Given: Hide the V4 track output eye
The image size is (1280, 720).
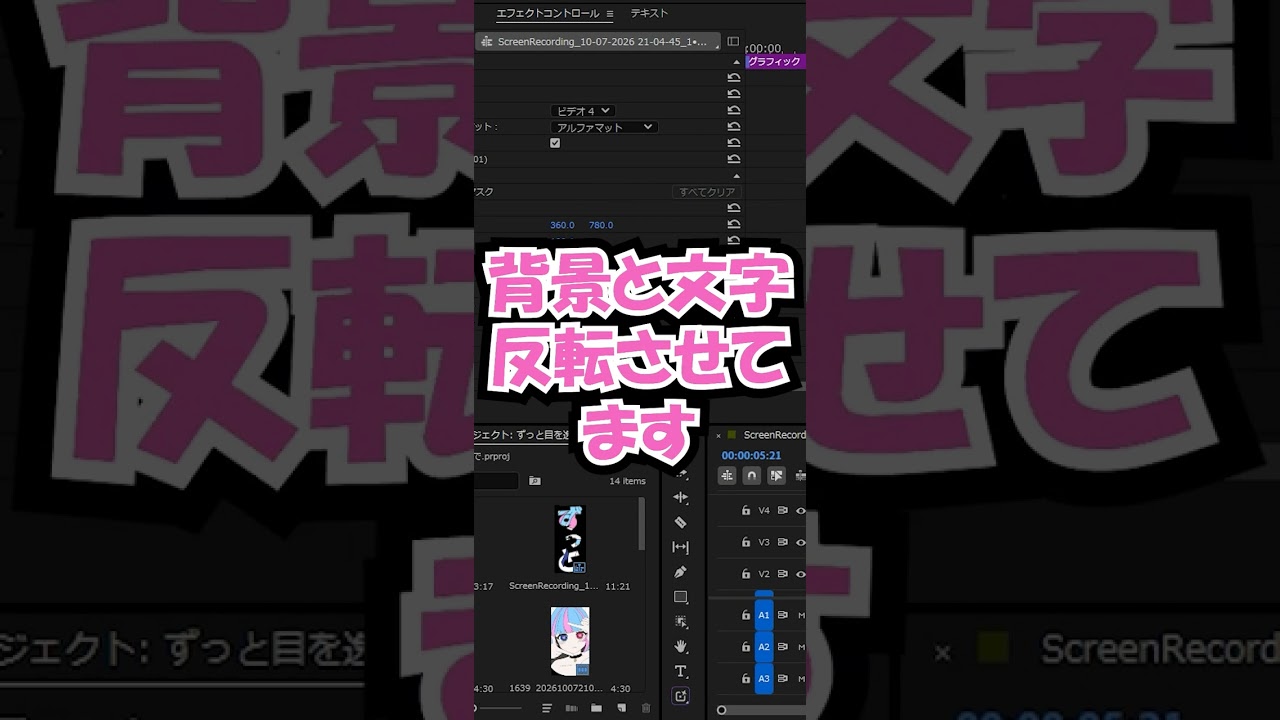Looking at the screenshot, I should 801,510.
